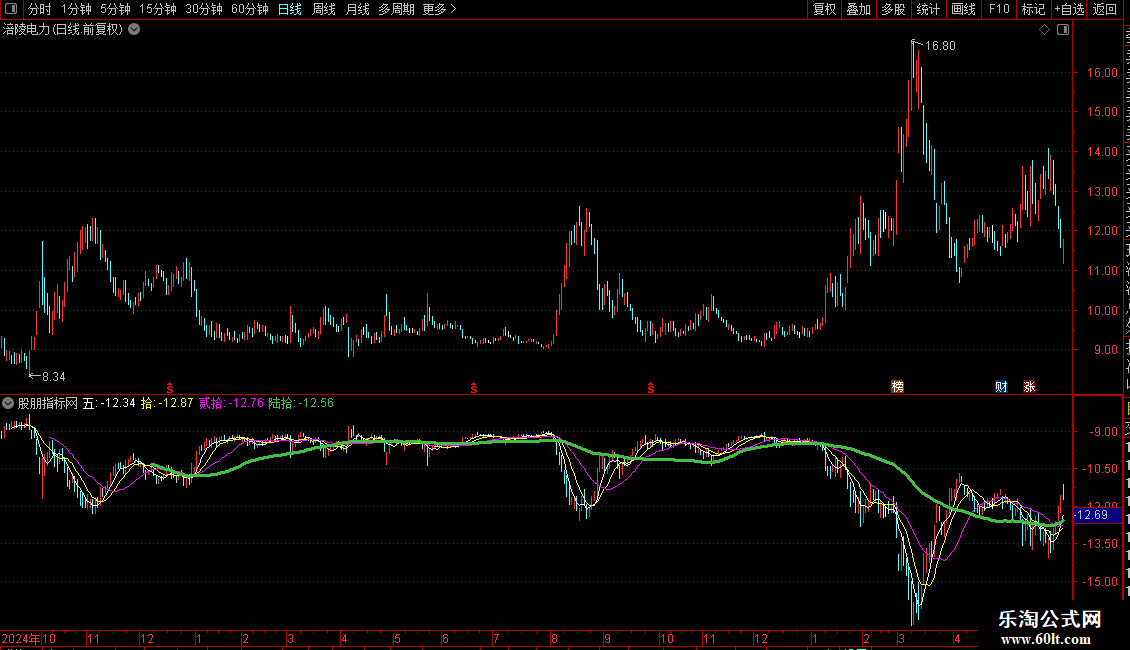Click the 9.00 price axis label
Screen dimensions: 1130x650
(x=1105, y=350)
